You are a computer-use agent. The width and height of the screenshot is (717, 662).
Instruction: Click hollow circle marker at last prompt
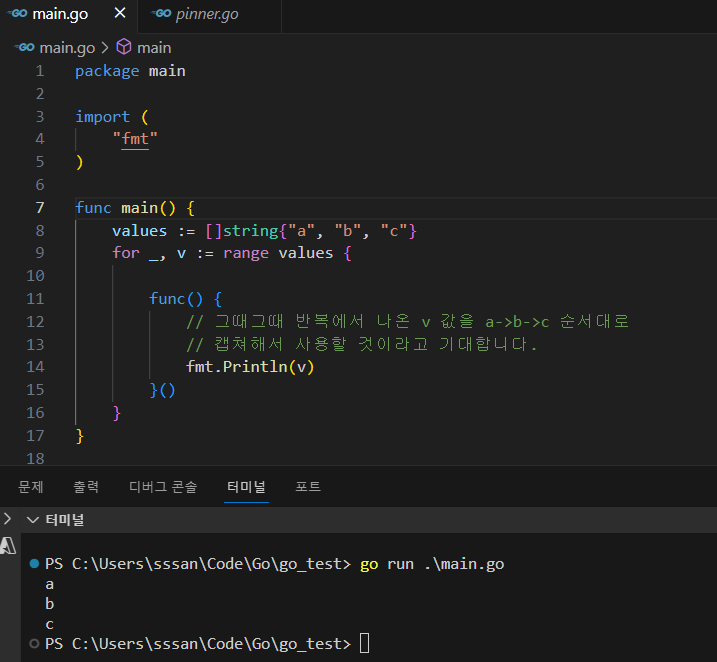coord(34,643)
